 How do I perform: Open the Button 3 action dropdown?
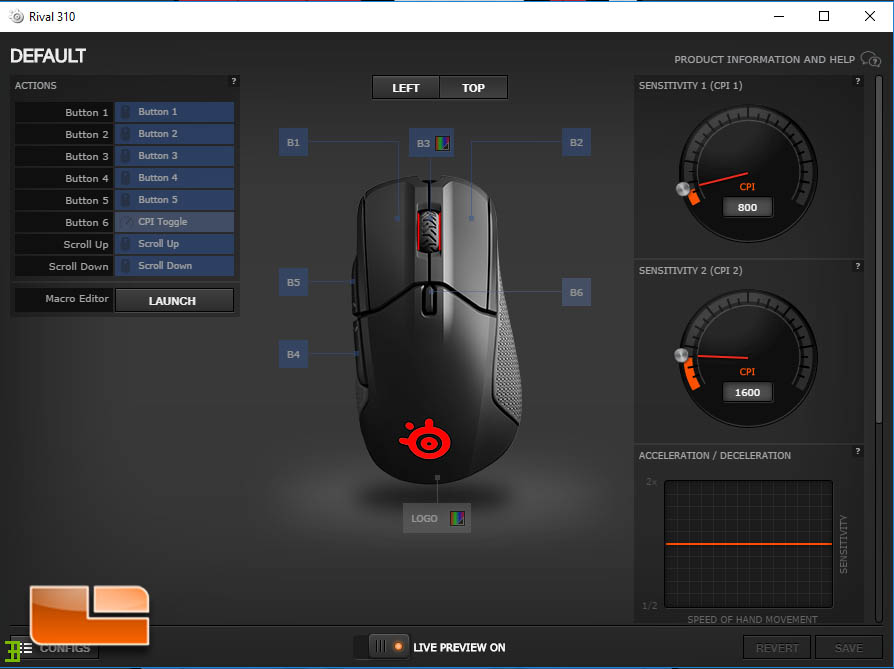[x=174, y=156]
